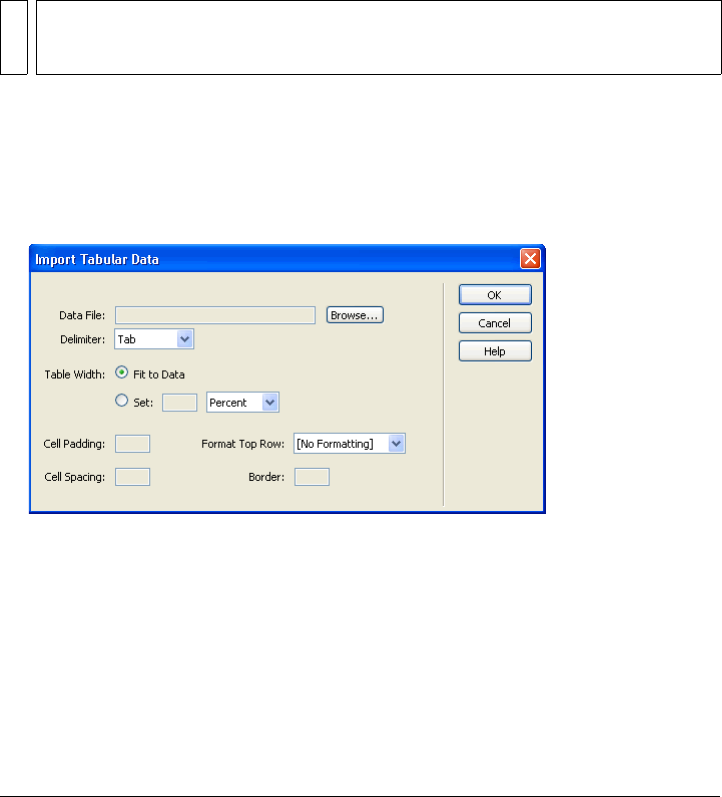Click the Border input field
This screenshot has height=797, width=722.
312,477
